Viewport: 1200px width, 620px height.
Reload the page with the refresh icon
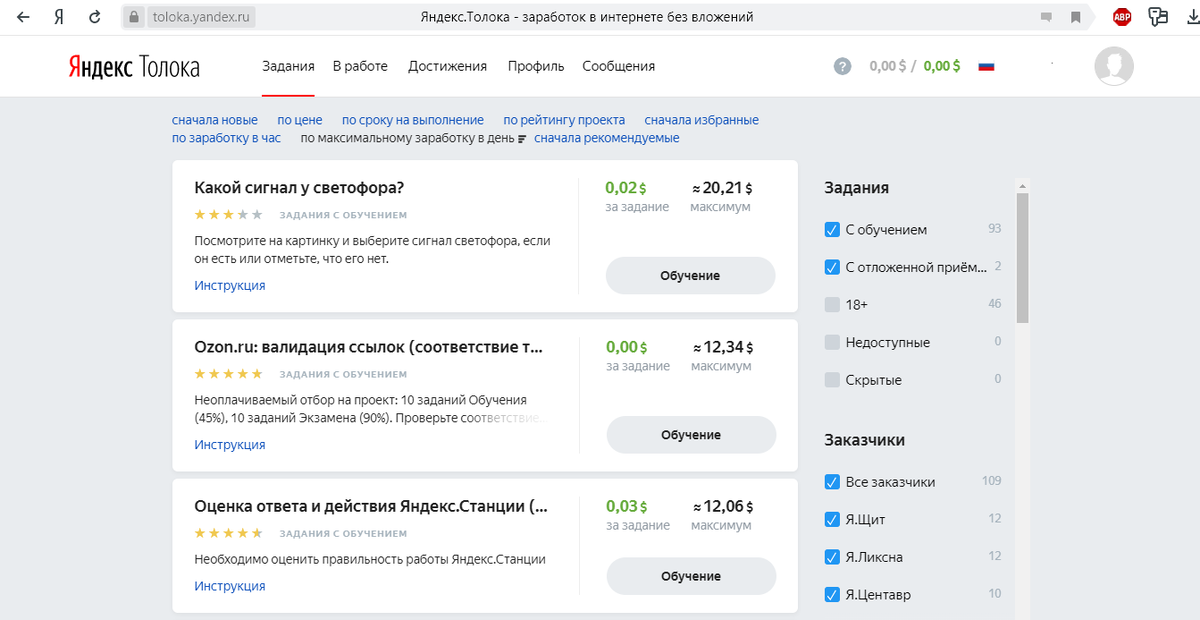pyautogui.click(x=95, y=17)
